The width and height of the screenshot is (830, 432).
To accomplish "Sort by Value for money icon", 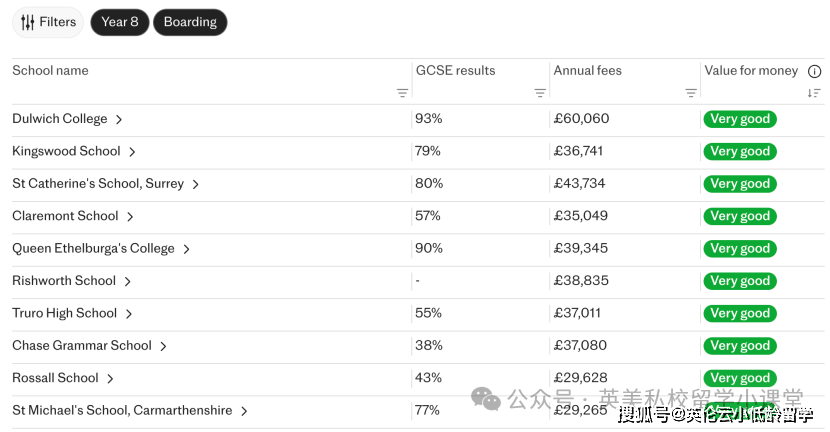I will 814,93.
